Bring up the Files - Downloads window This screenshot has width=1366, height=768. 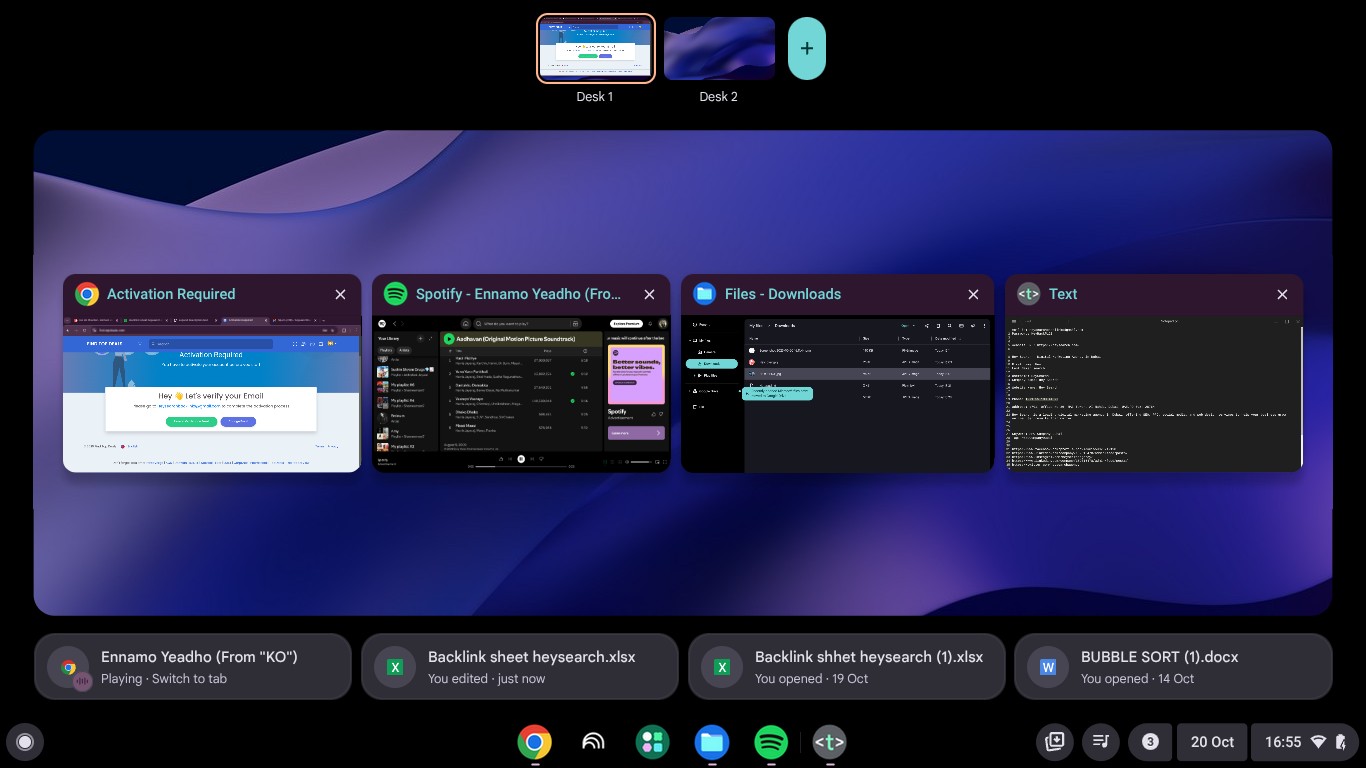click(x=837, y=394)
